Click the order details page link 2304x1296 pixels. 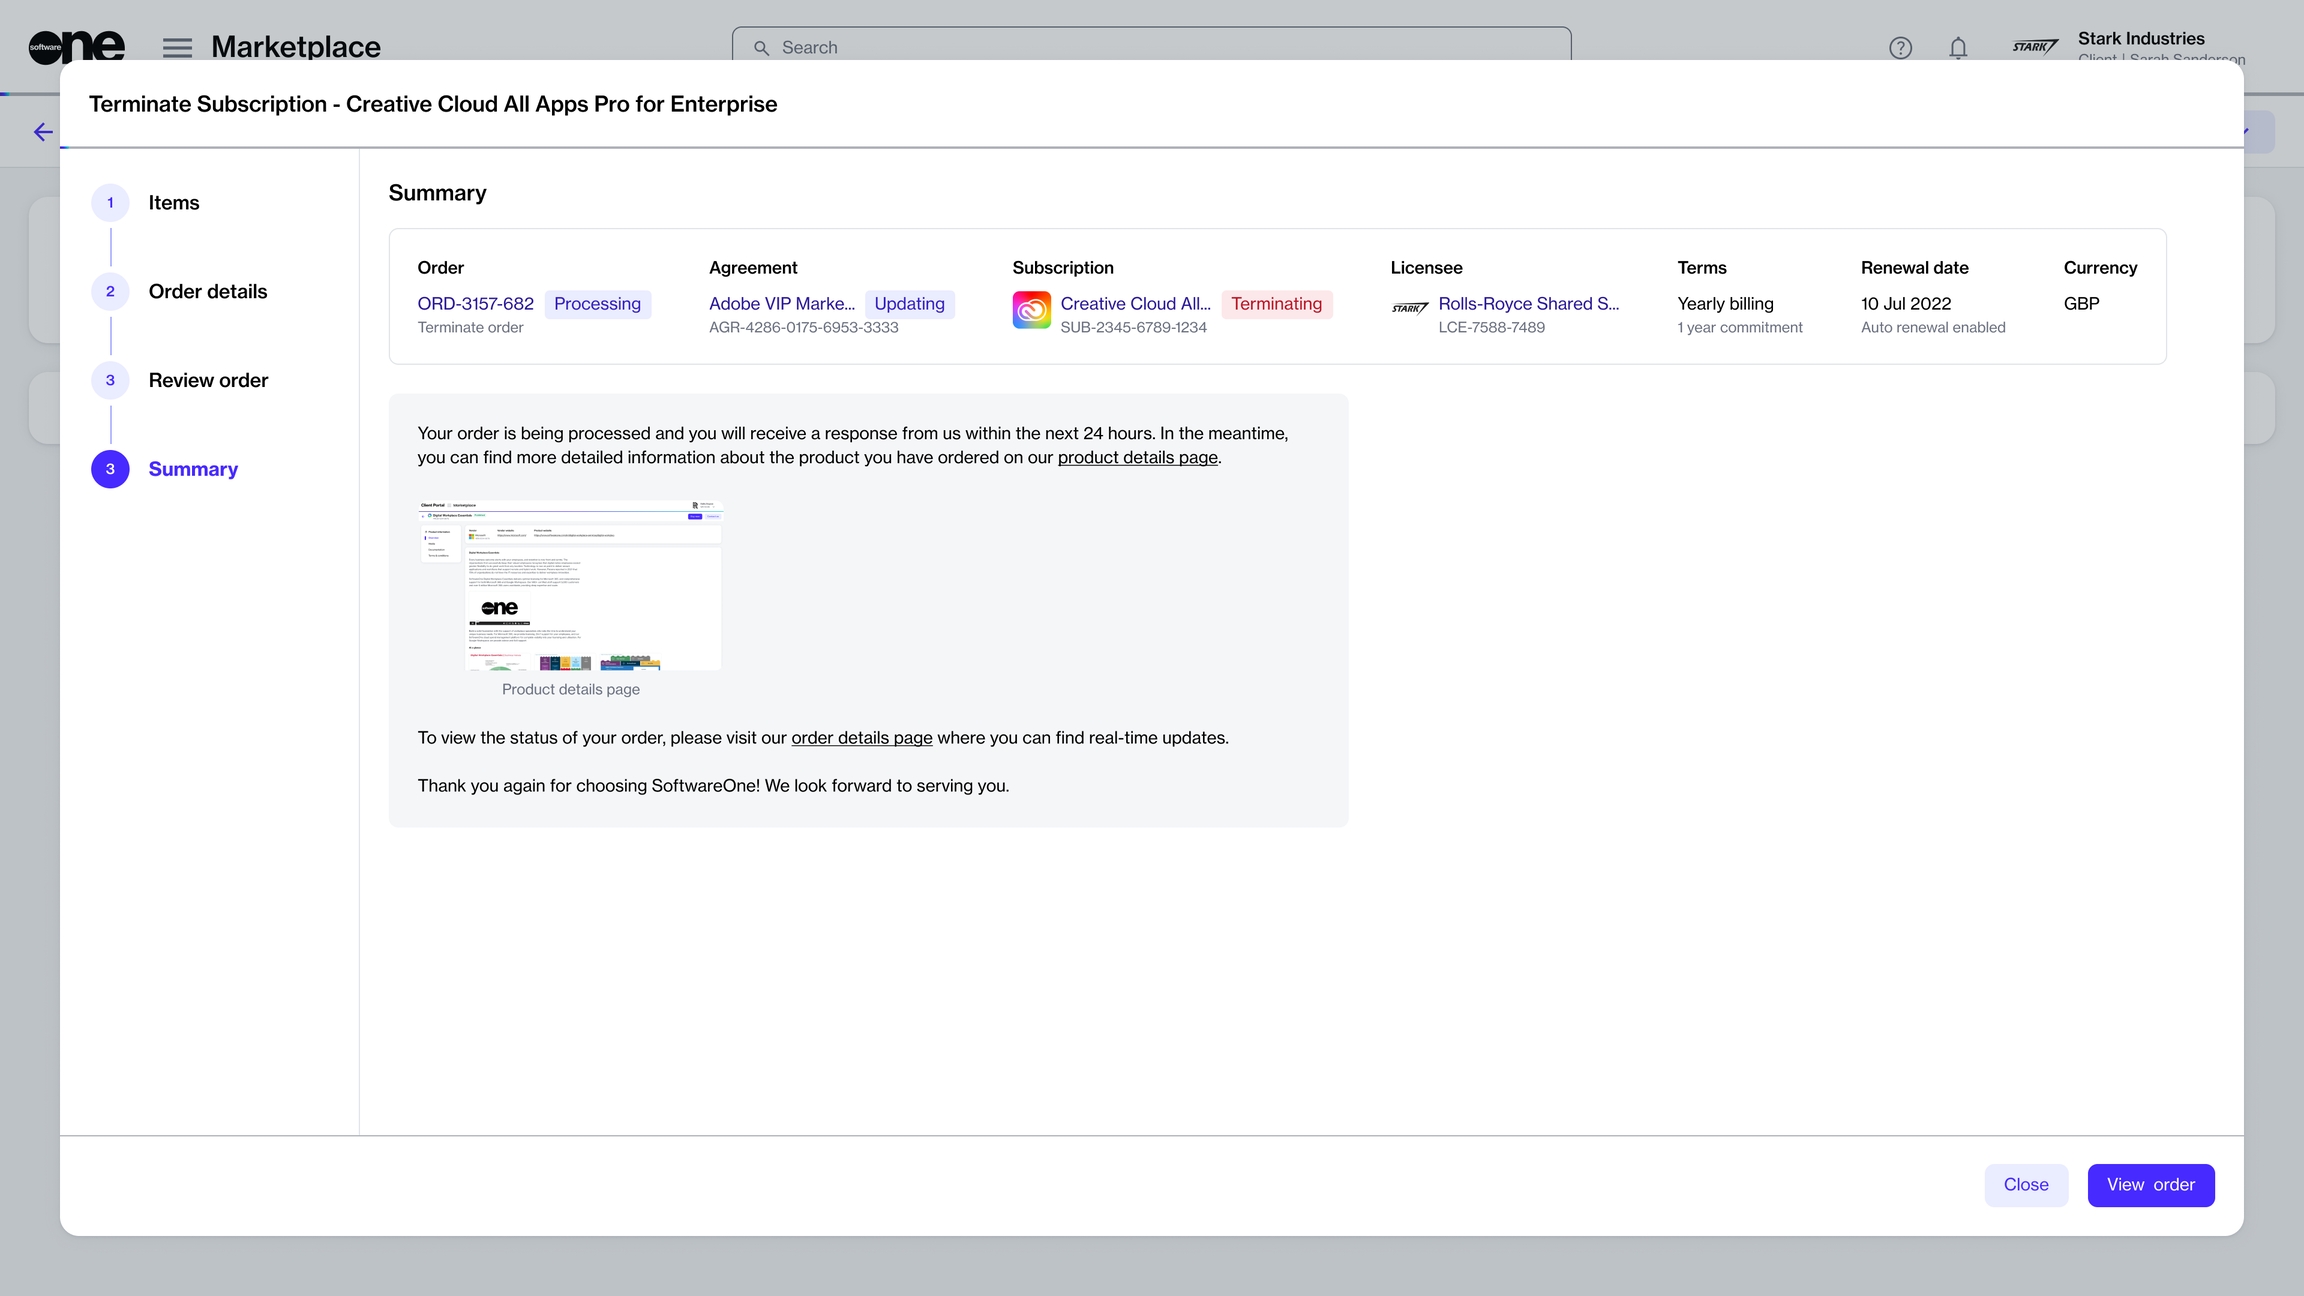click(861, 738)
